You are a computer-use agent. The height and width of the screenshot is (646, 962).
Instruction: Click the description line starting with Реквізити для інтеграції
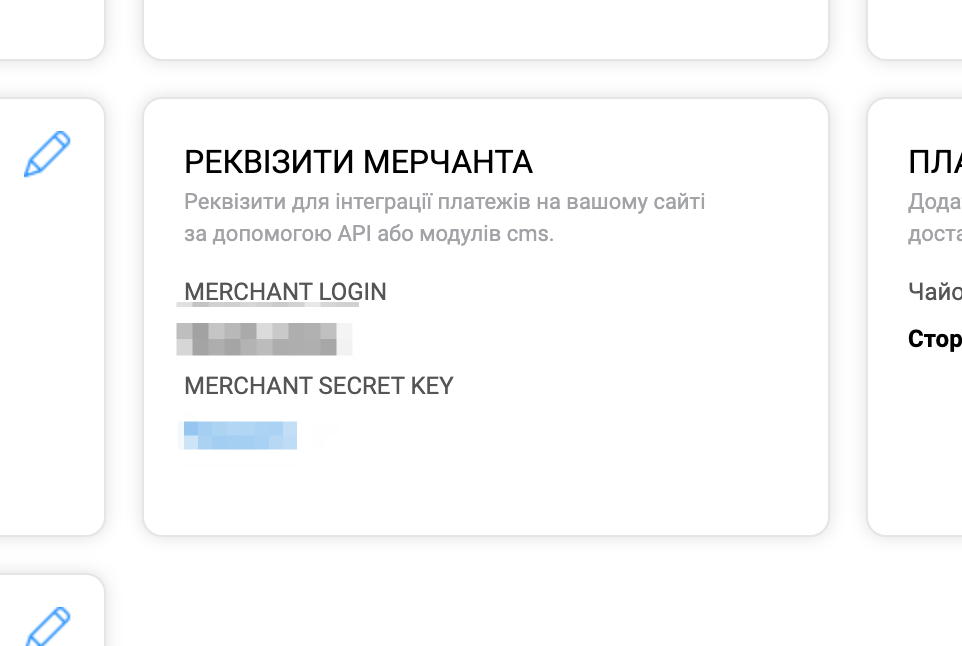445,202
